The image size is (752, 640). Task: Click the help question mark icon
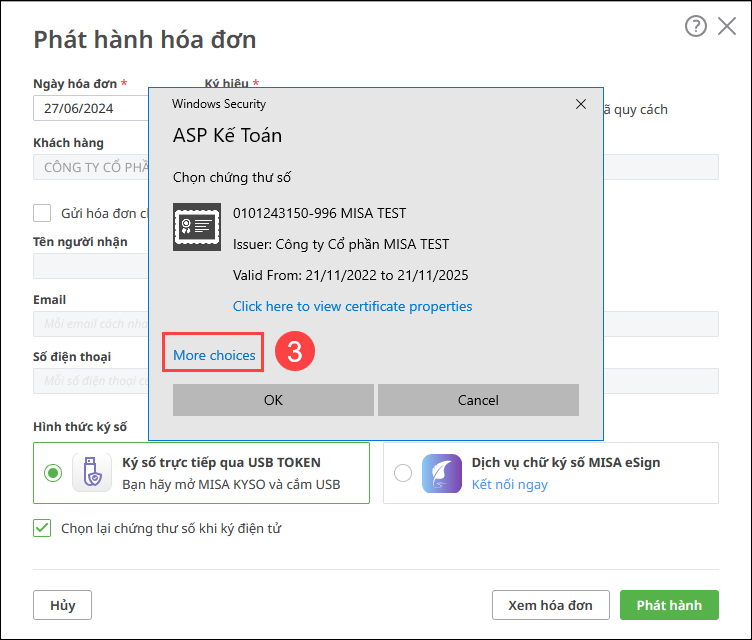[695, 27]
